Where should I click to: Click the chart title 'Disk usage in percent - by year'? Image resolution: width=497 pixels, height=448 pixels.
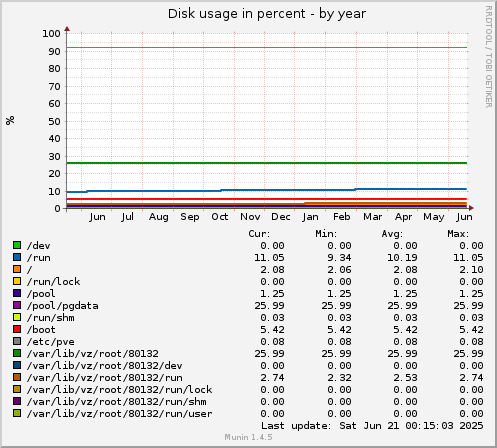[267, 14]
